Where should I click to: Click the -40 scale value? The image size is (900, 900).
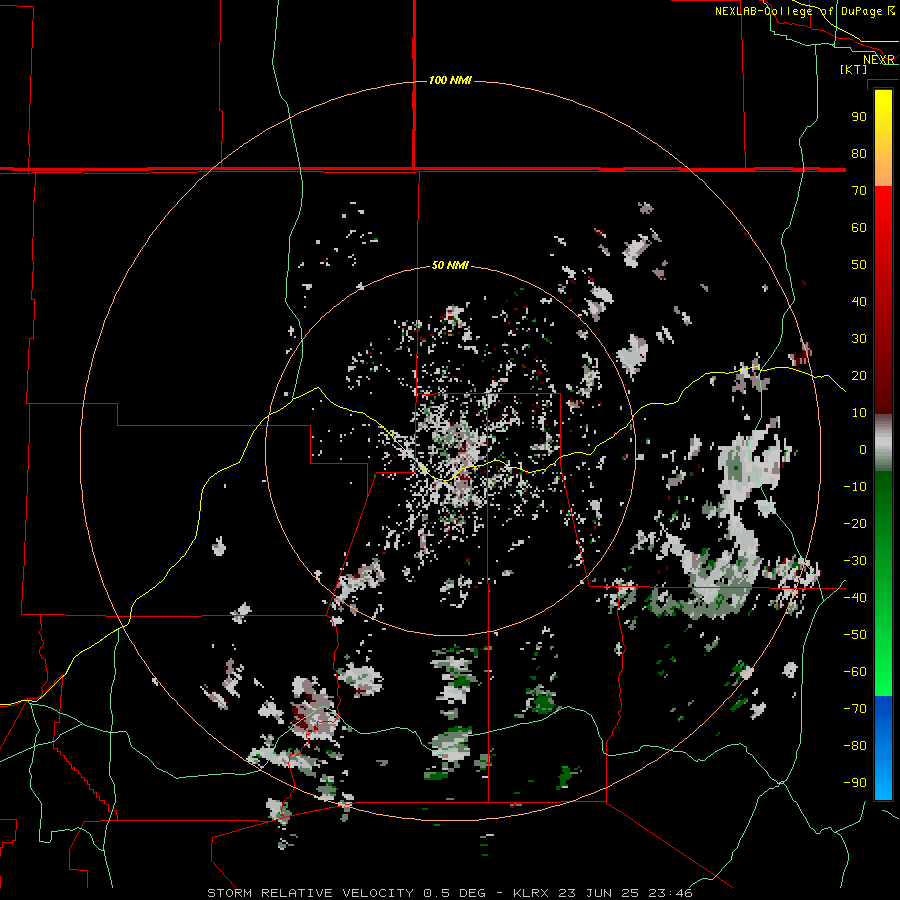pos(855,598)
